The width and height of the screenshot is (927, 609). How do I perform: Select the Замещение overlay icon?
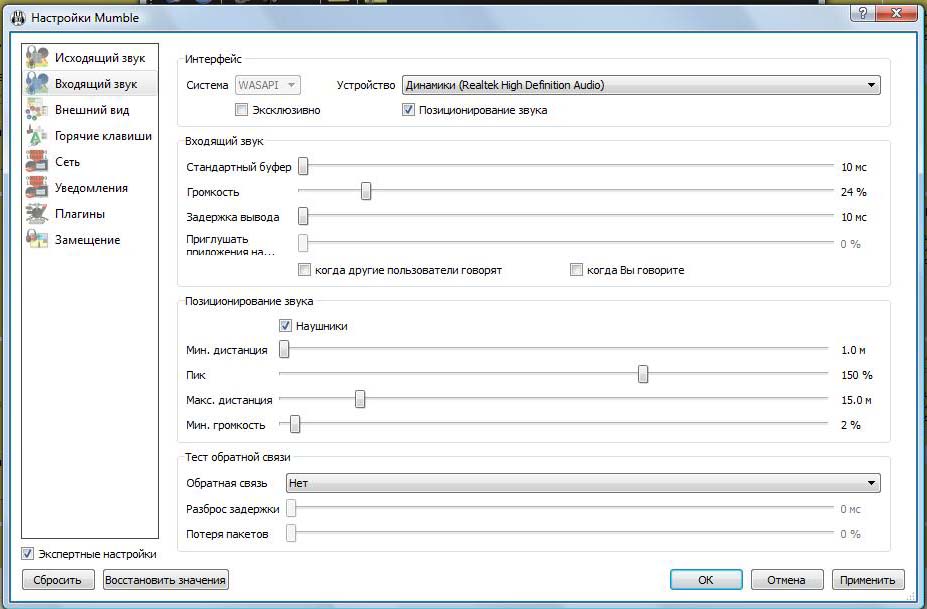[x=37, y=240]
